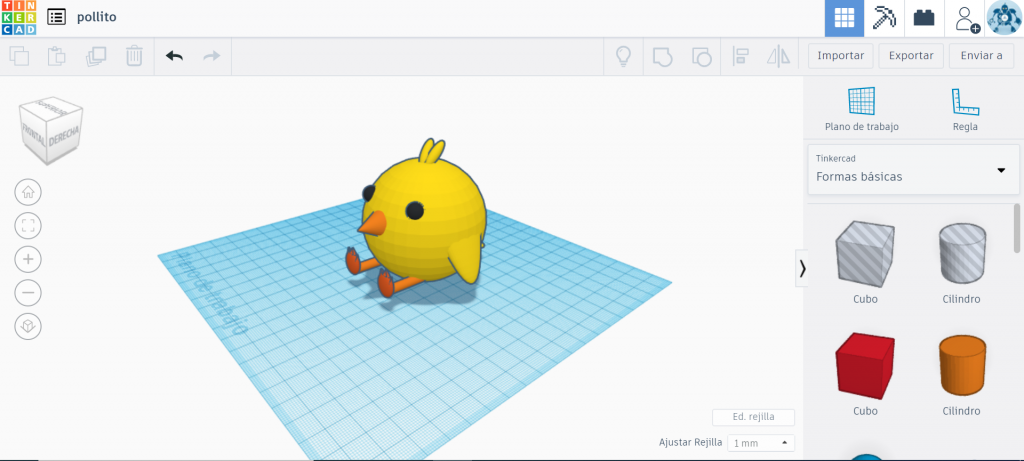Click the add collaborator person icon
The image size is (1024, 461).
pyautogui.click(x=966, y=18)
